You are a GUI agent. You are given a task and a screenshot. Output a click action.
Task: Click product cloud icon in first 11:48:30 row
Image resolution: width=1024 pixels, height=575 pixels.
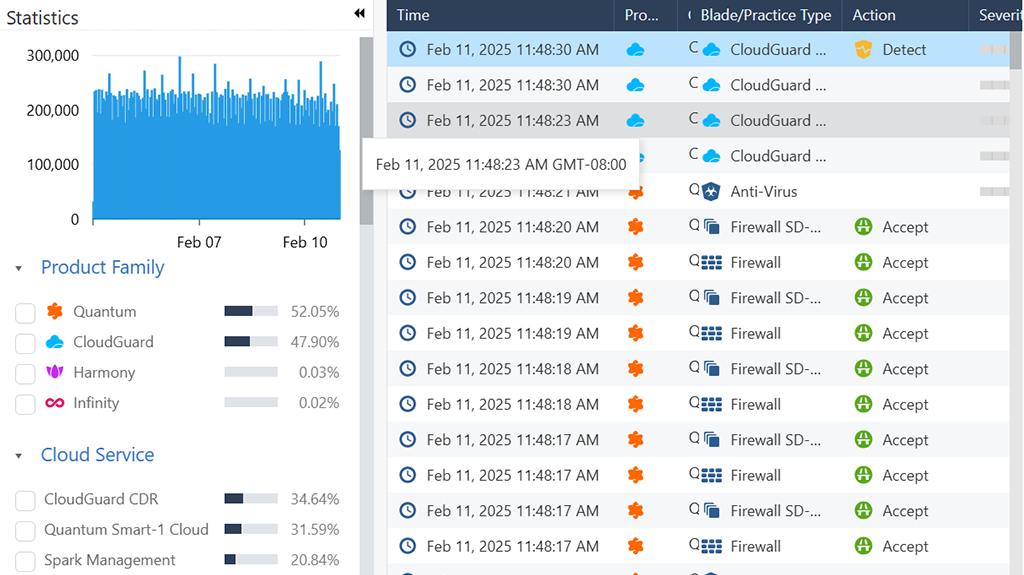pos(635,50)
